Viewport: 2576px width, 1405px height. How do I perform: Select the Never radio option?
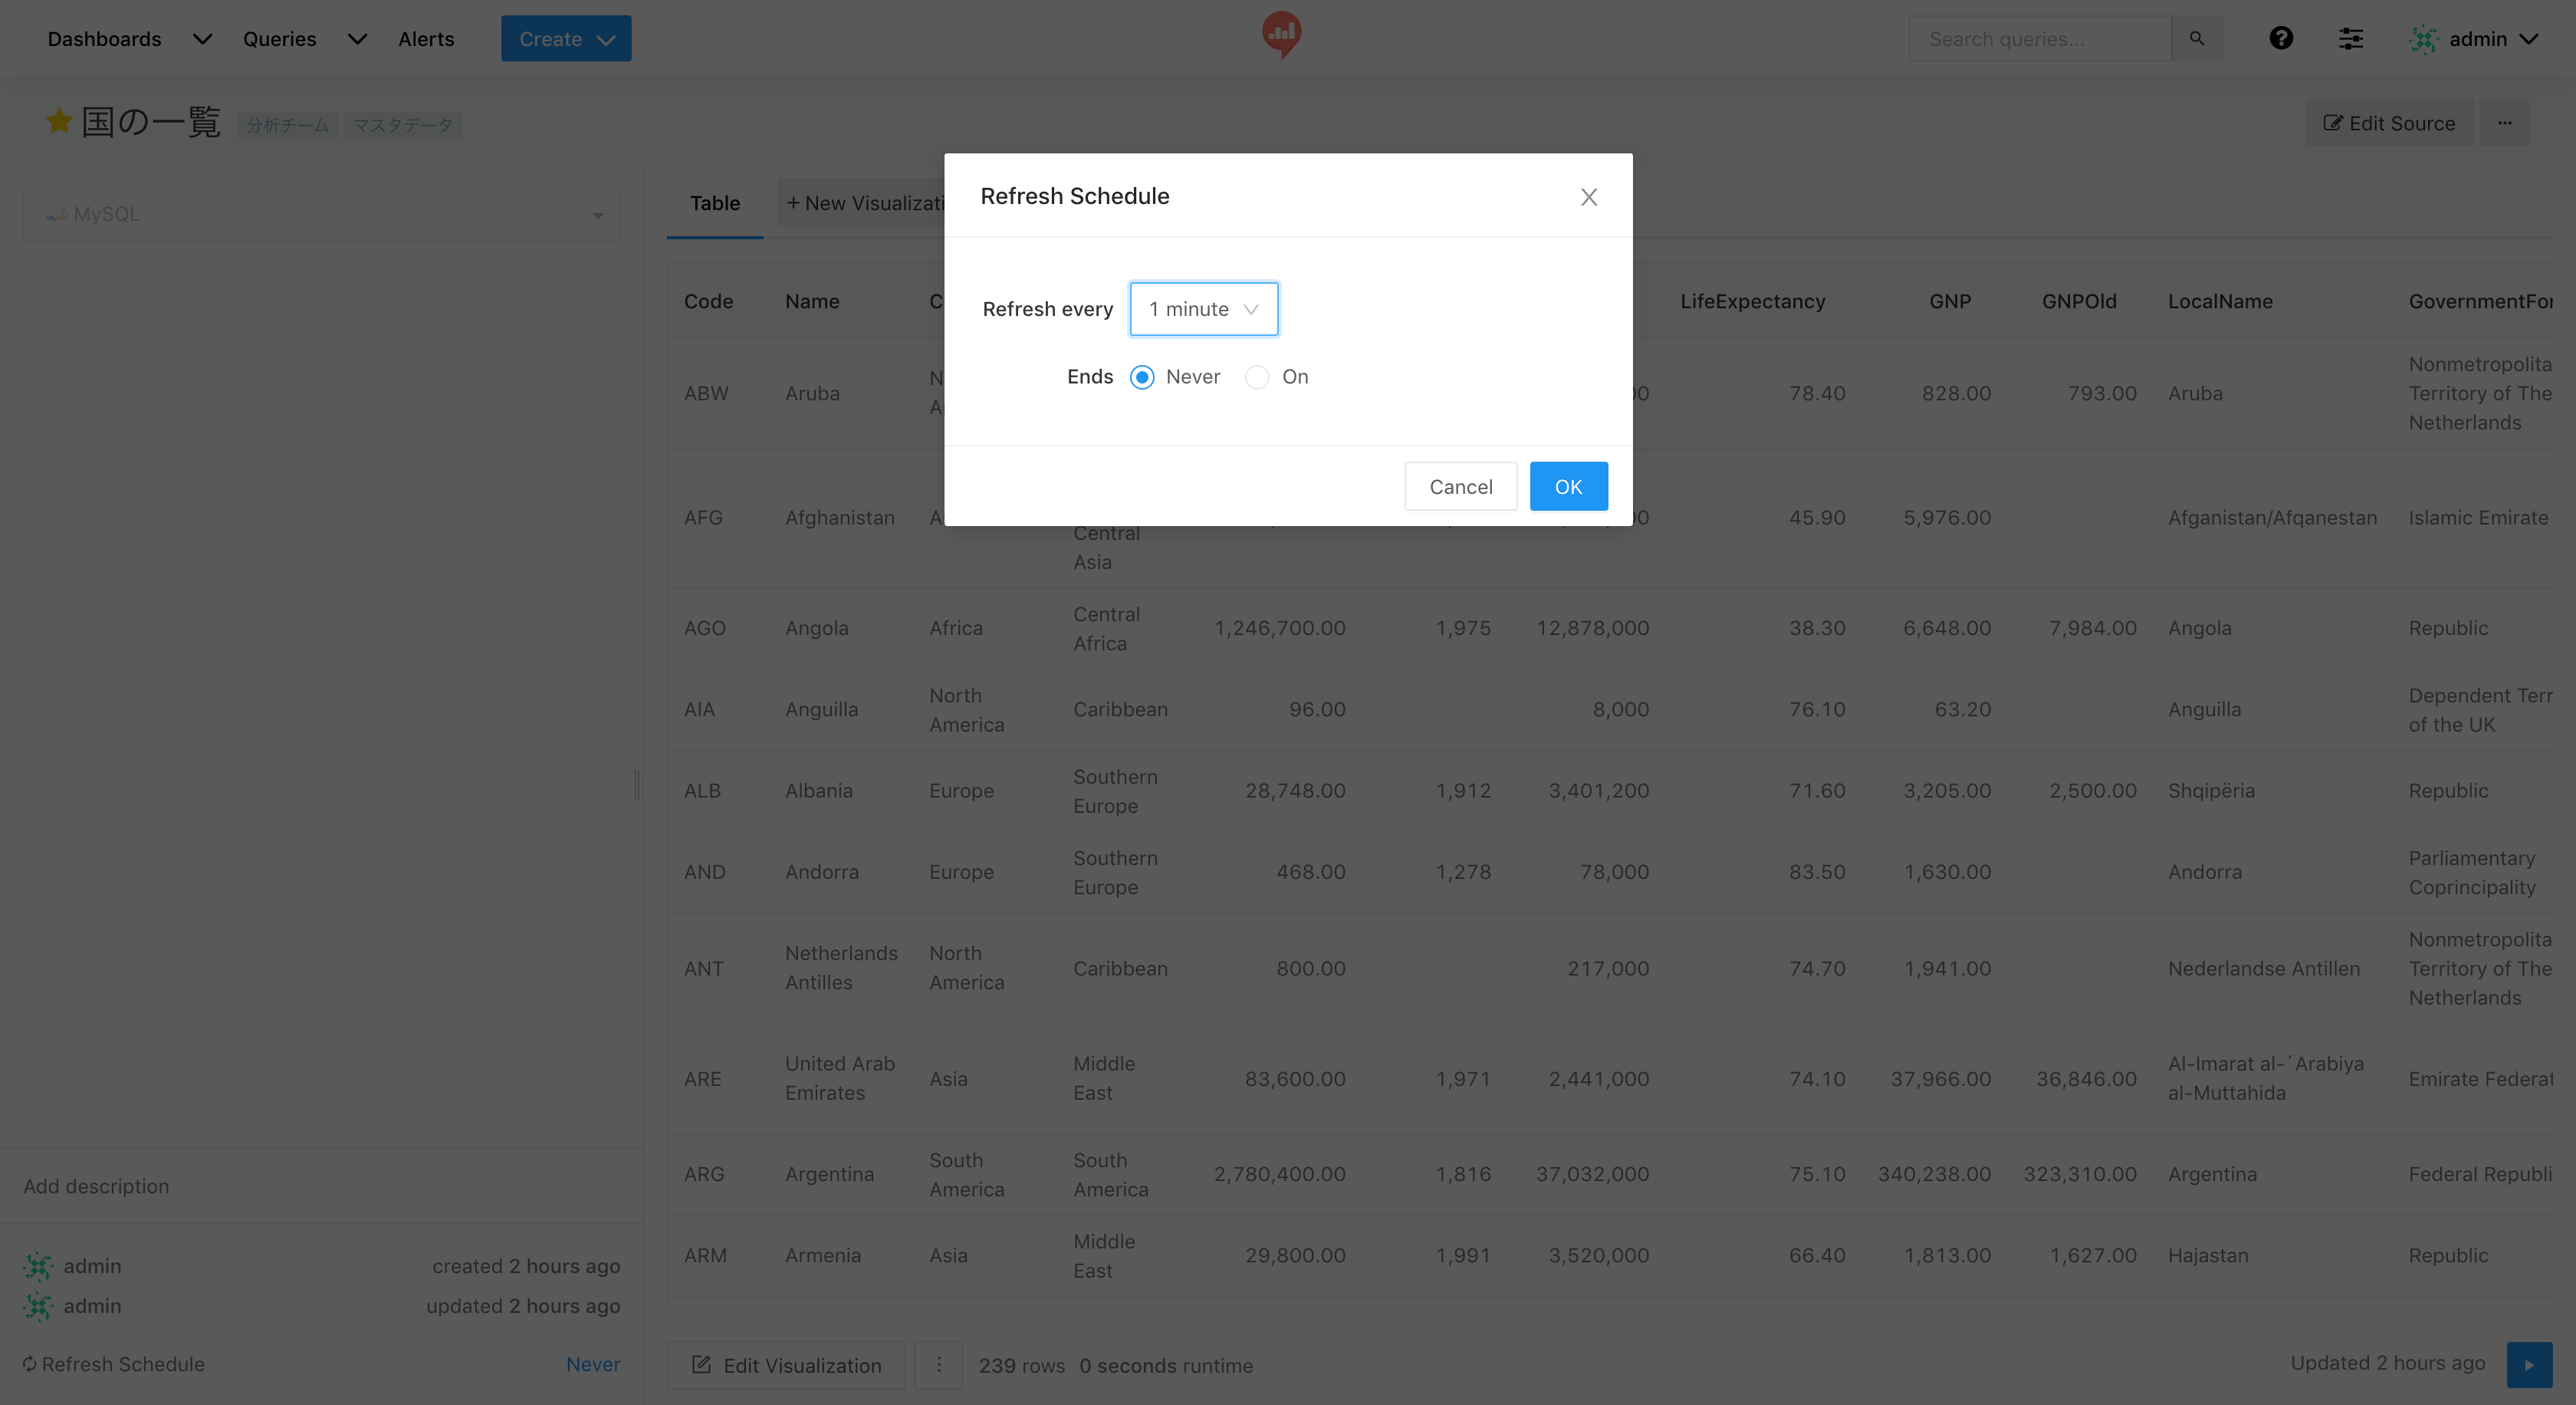[x=1142, y=377]
